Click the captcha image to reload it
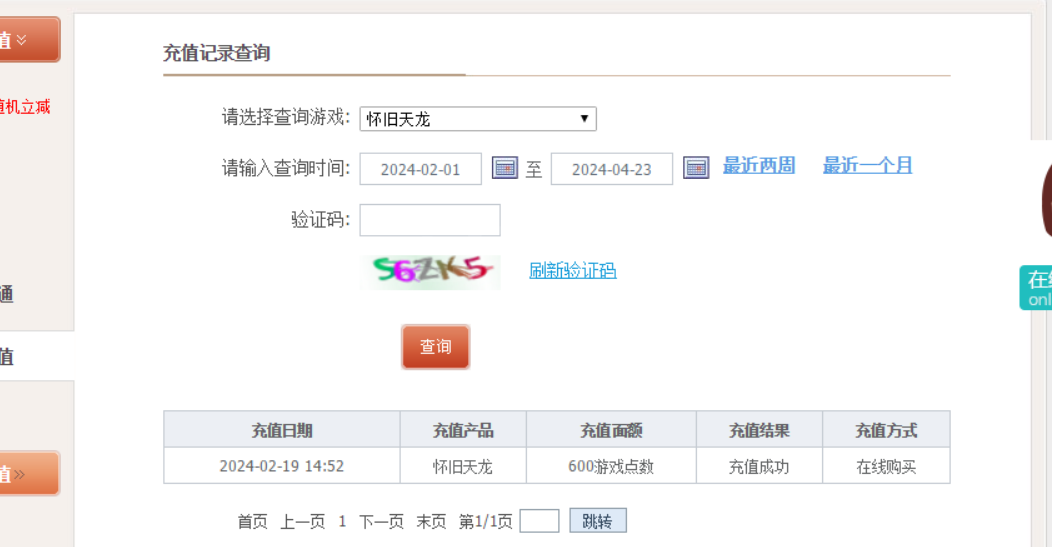Screen dimensions: 1052x547 430,271
